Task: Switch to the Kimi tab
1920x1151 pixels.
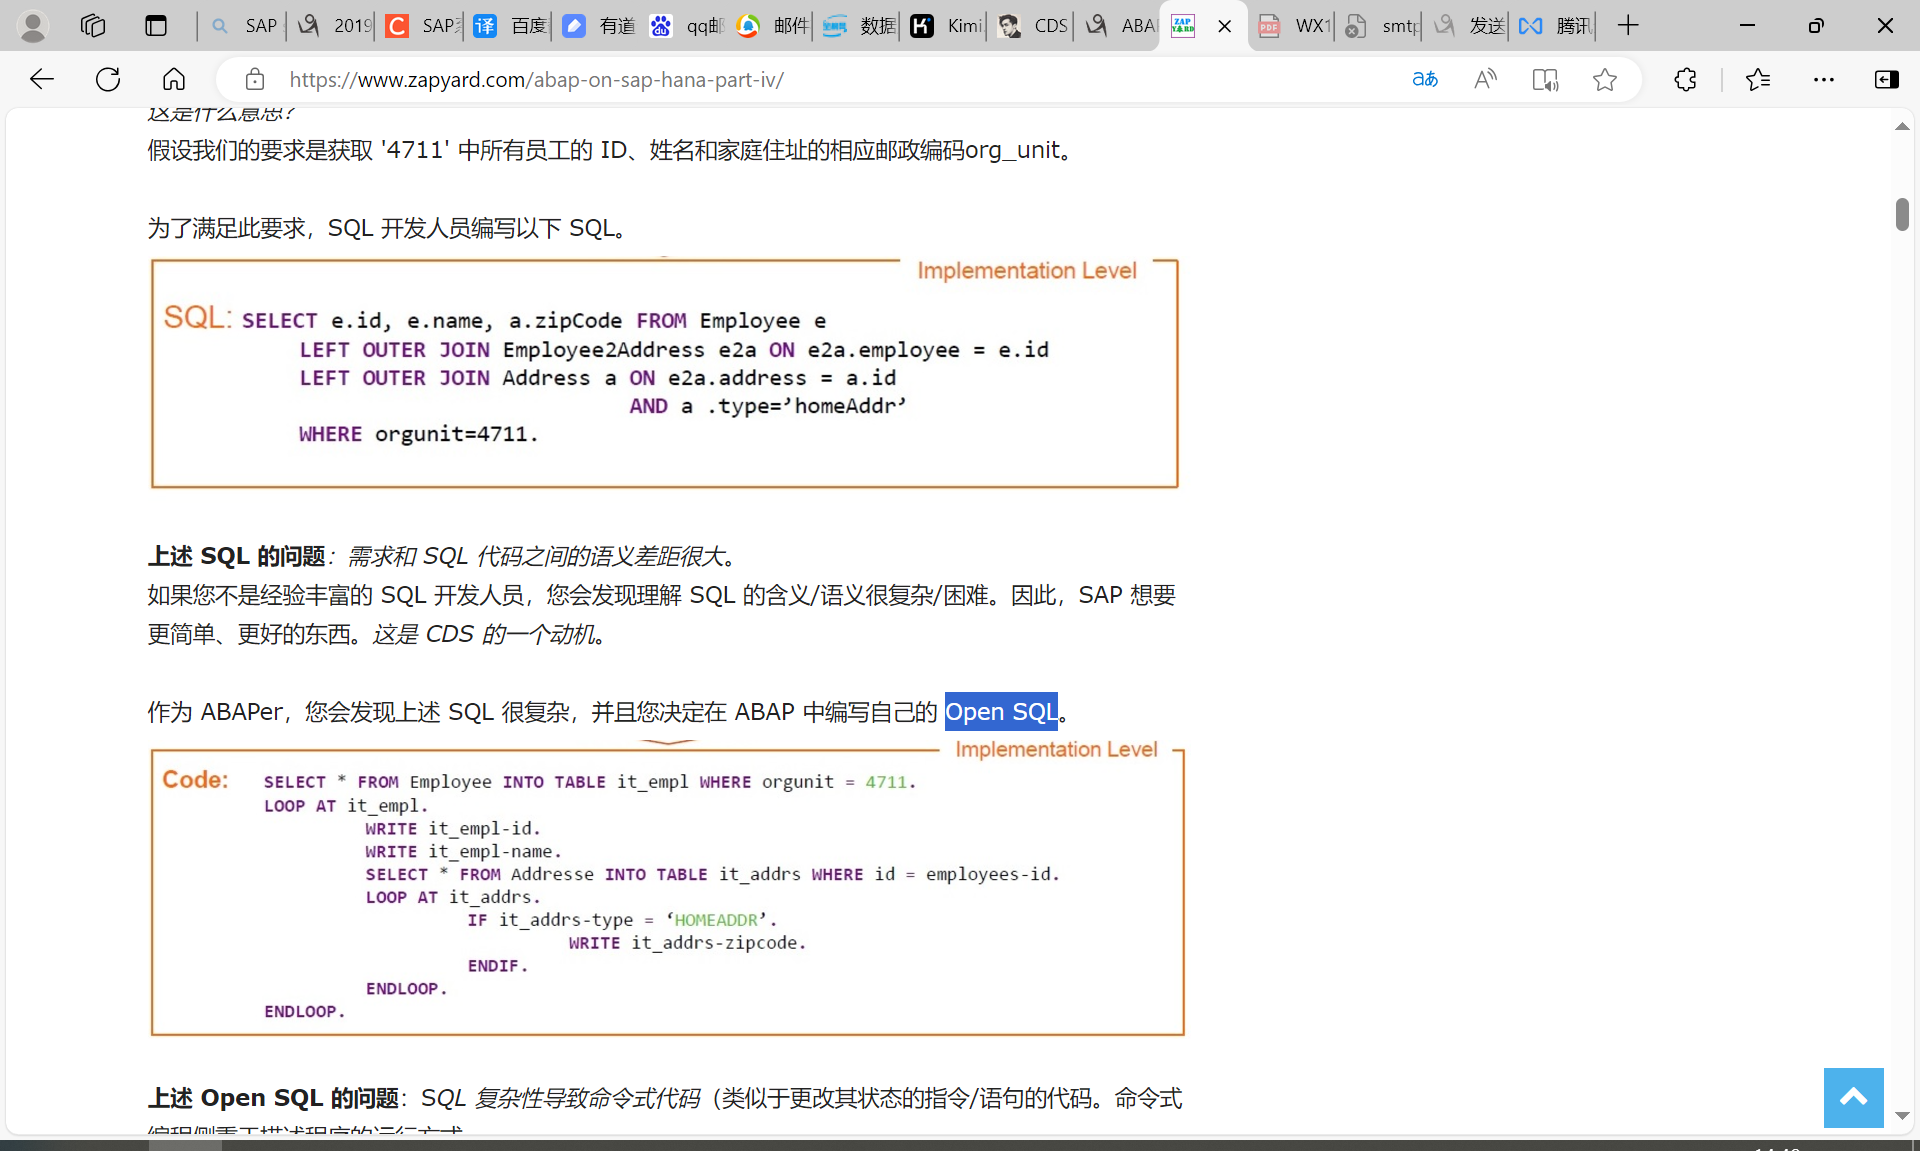Action: 945,26
